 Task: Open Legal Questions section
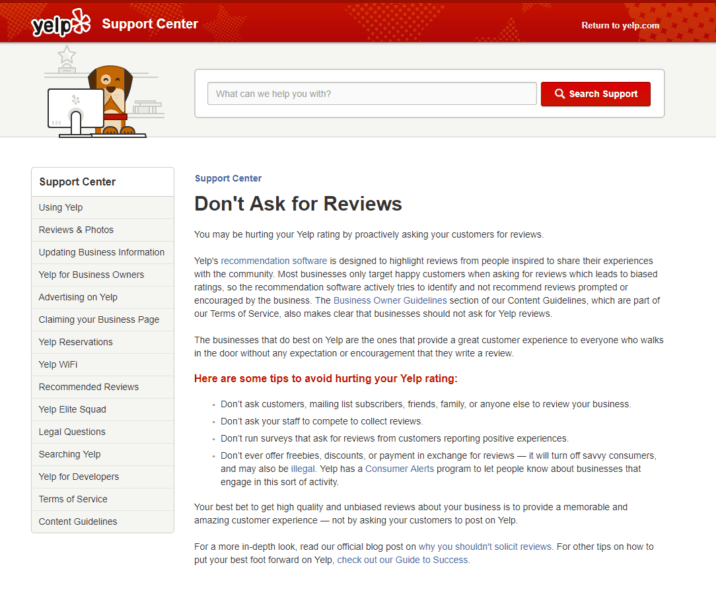click(x=103, y=432)
